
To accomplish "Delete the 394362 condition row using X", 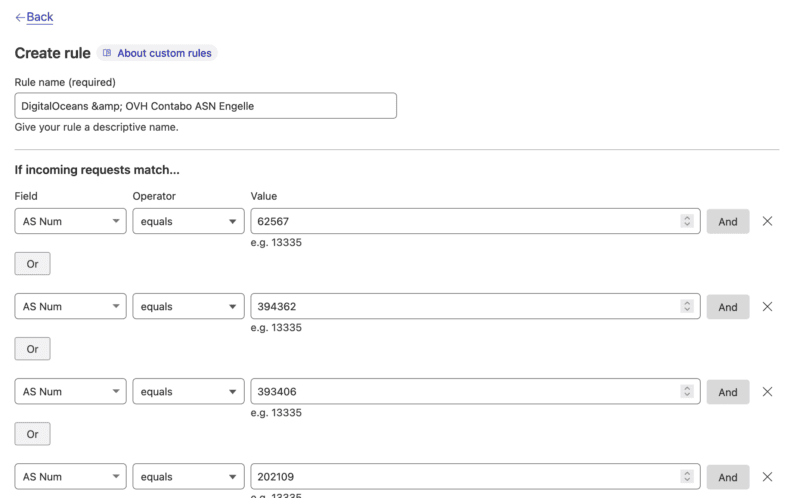I will (x=767, y=307).
